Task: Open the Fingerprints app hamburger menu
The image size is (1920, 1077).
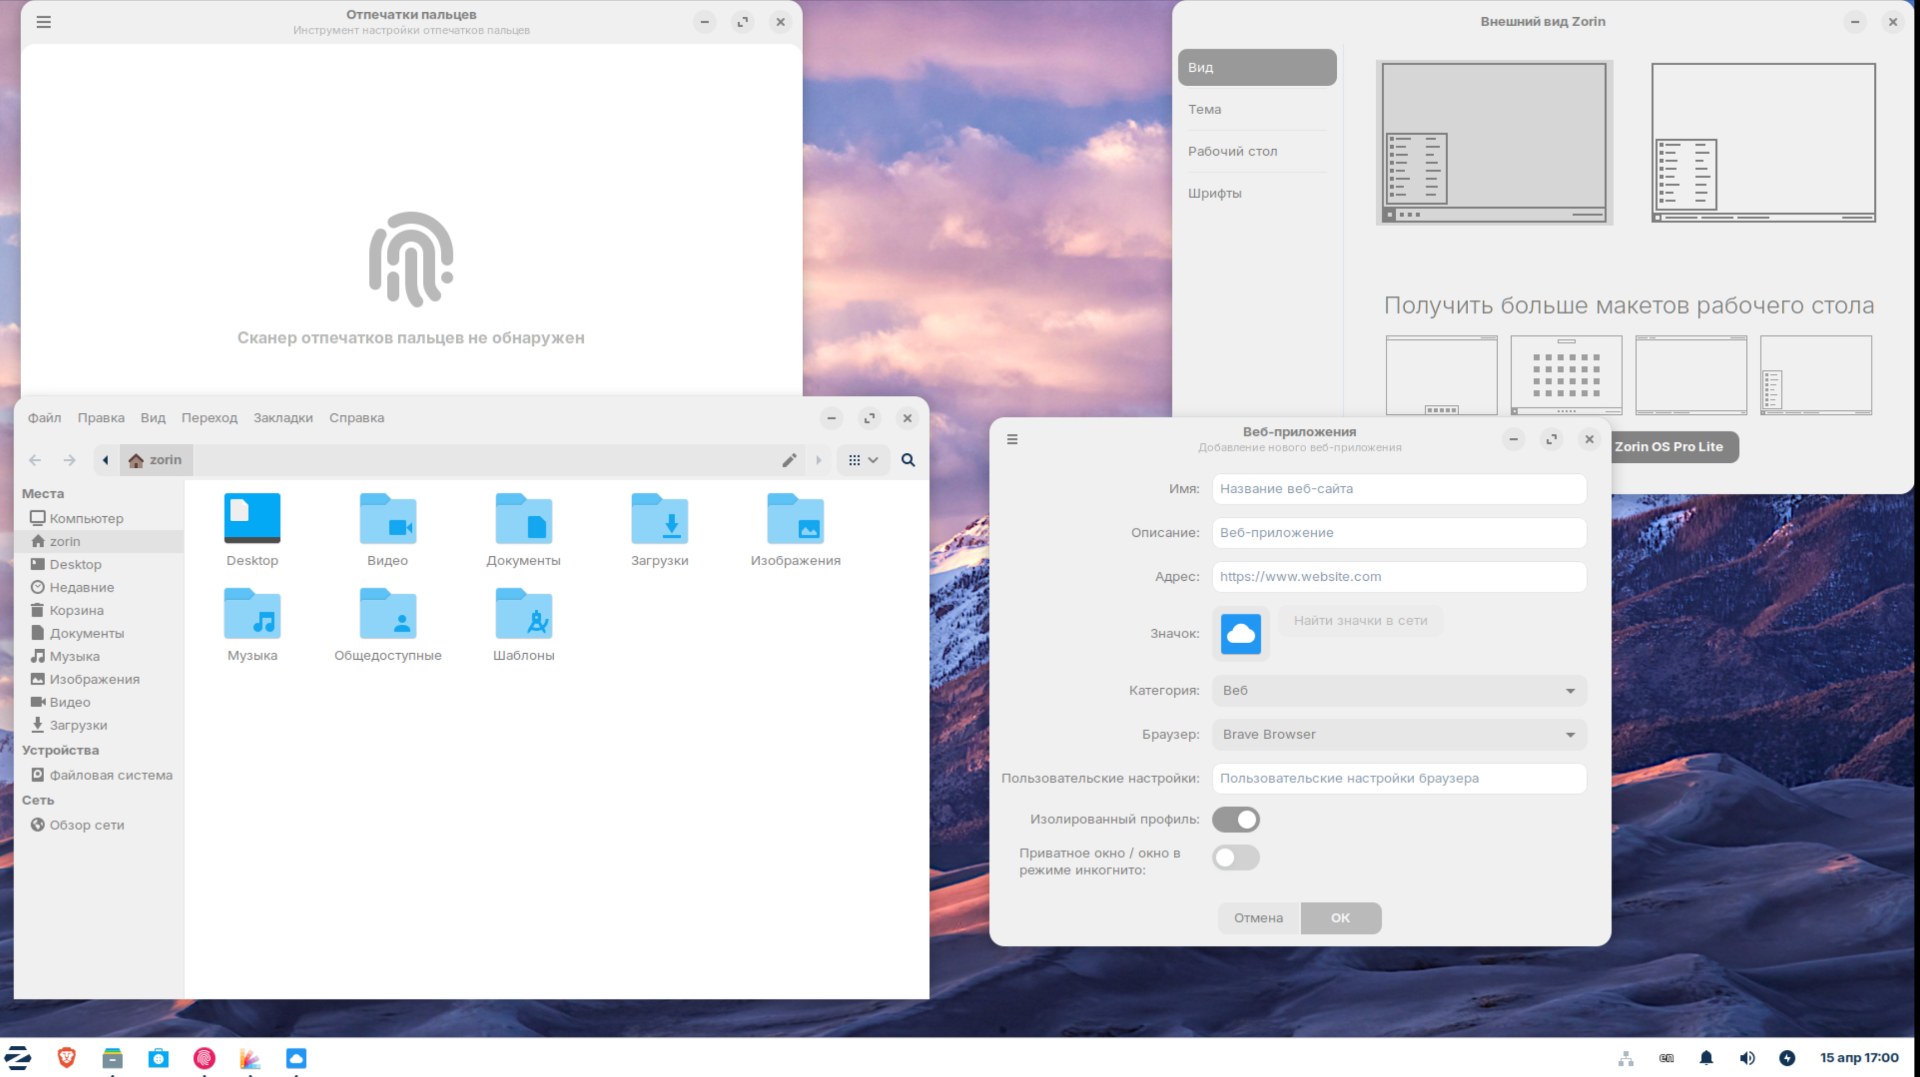Action: pos(44,22)
